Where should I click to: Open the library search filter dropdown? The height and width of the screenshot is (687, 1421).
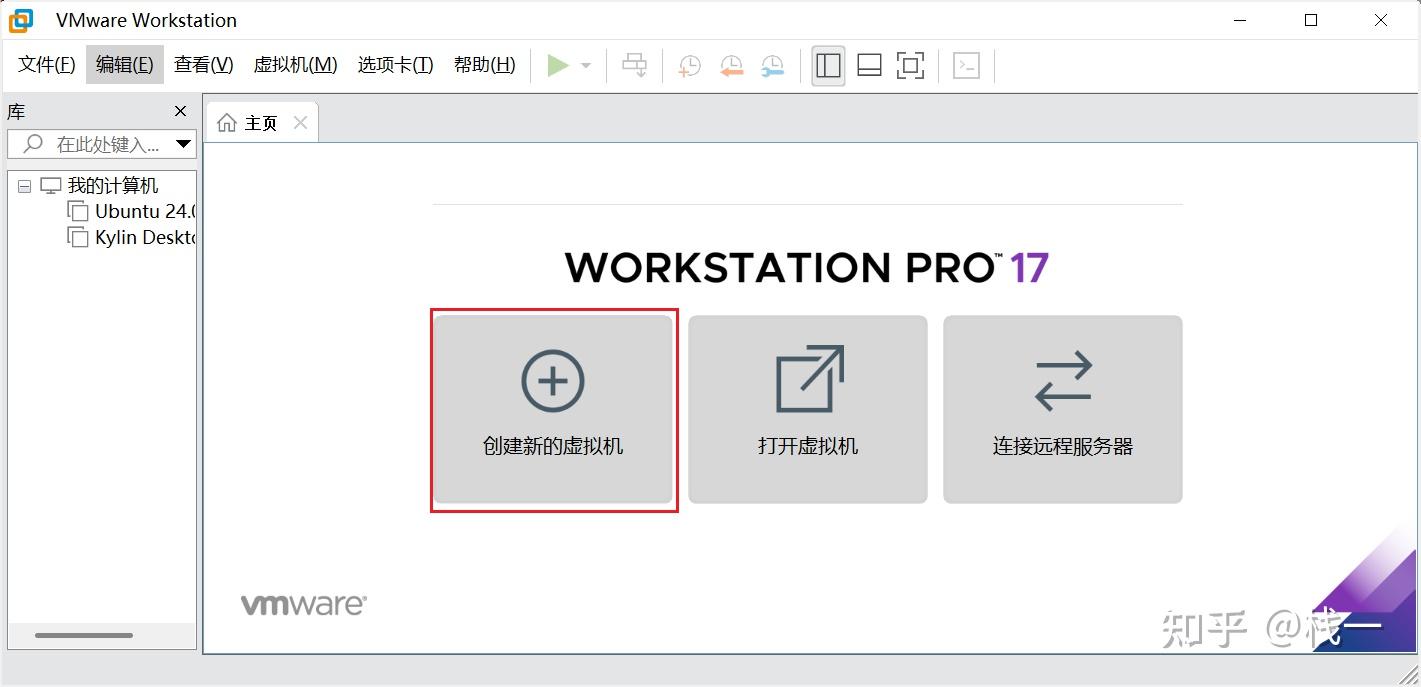[183, 144]
